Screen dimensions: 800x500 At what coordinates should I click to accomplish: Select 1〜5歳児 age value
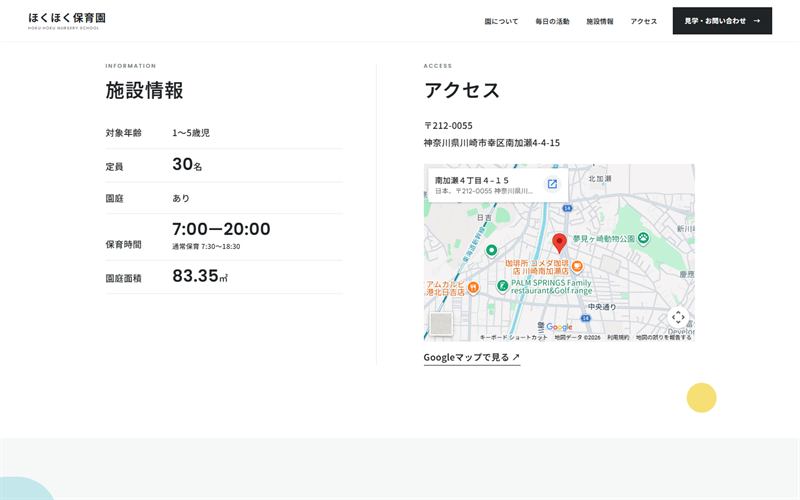click(191, 133)
